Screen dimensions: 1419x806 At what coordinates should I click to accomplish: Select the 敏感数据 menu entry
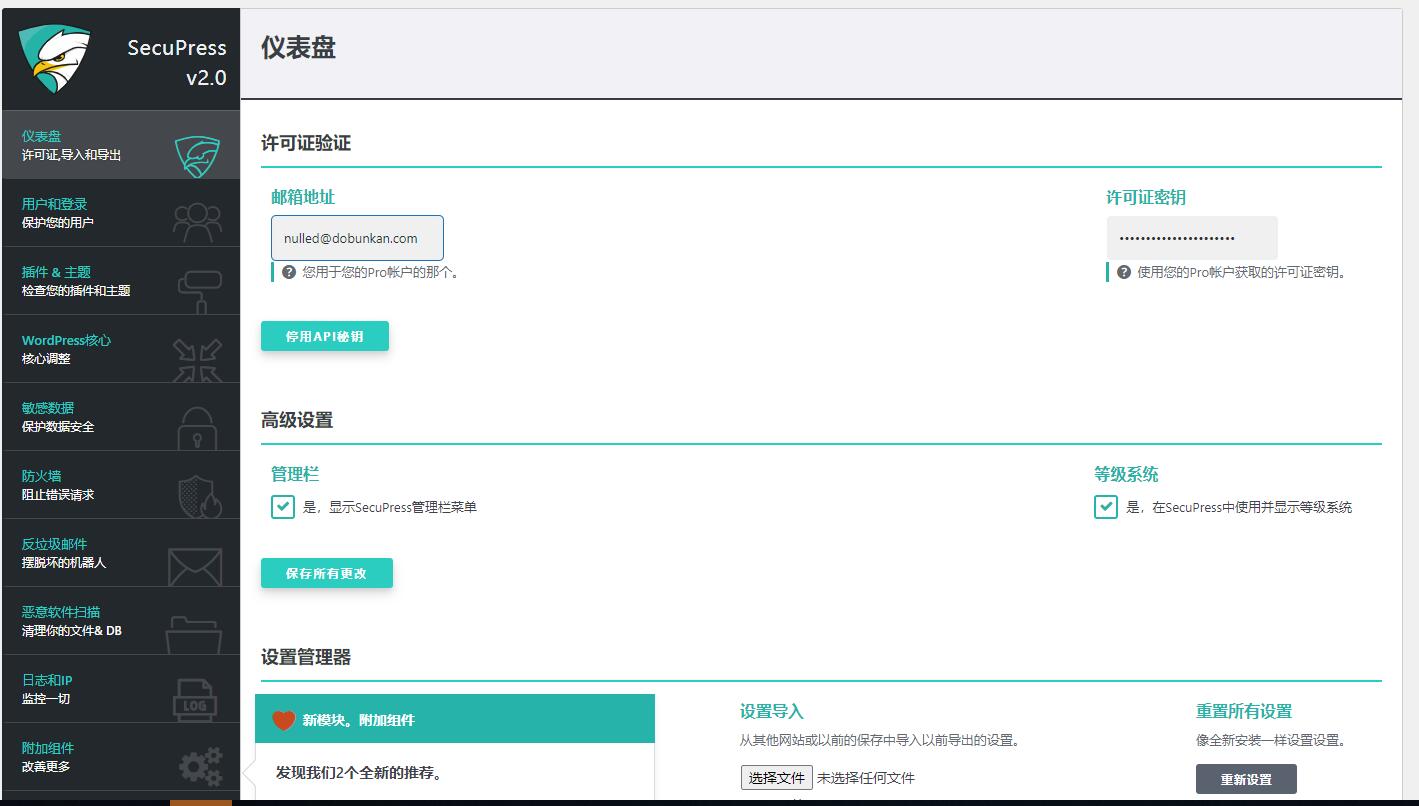121,417
